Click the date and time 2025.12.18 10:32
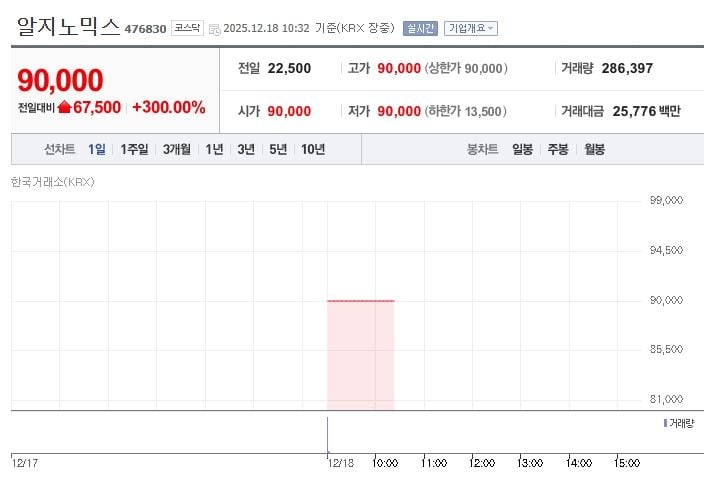Viewport: 704px width, 492px height. [266, 28]
